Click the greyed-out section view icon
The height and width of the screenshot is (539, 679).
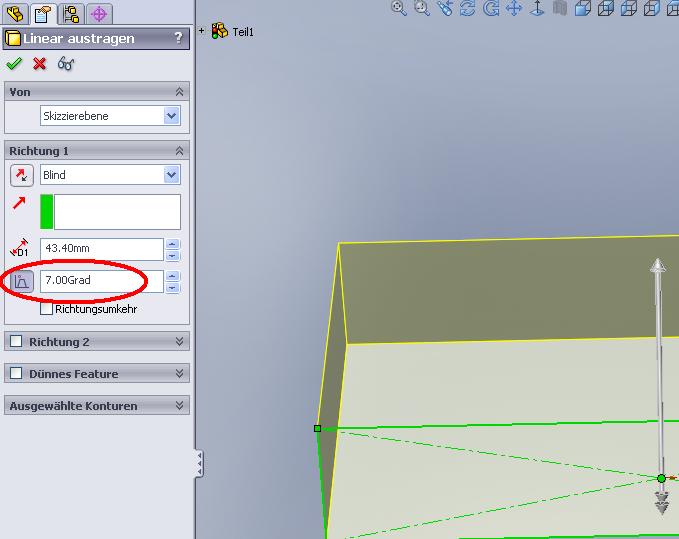(560, 8)
